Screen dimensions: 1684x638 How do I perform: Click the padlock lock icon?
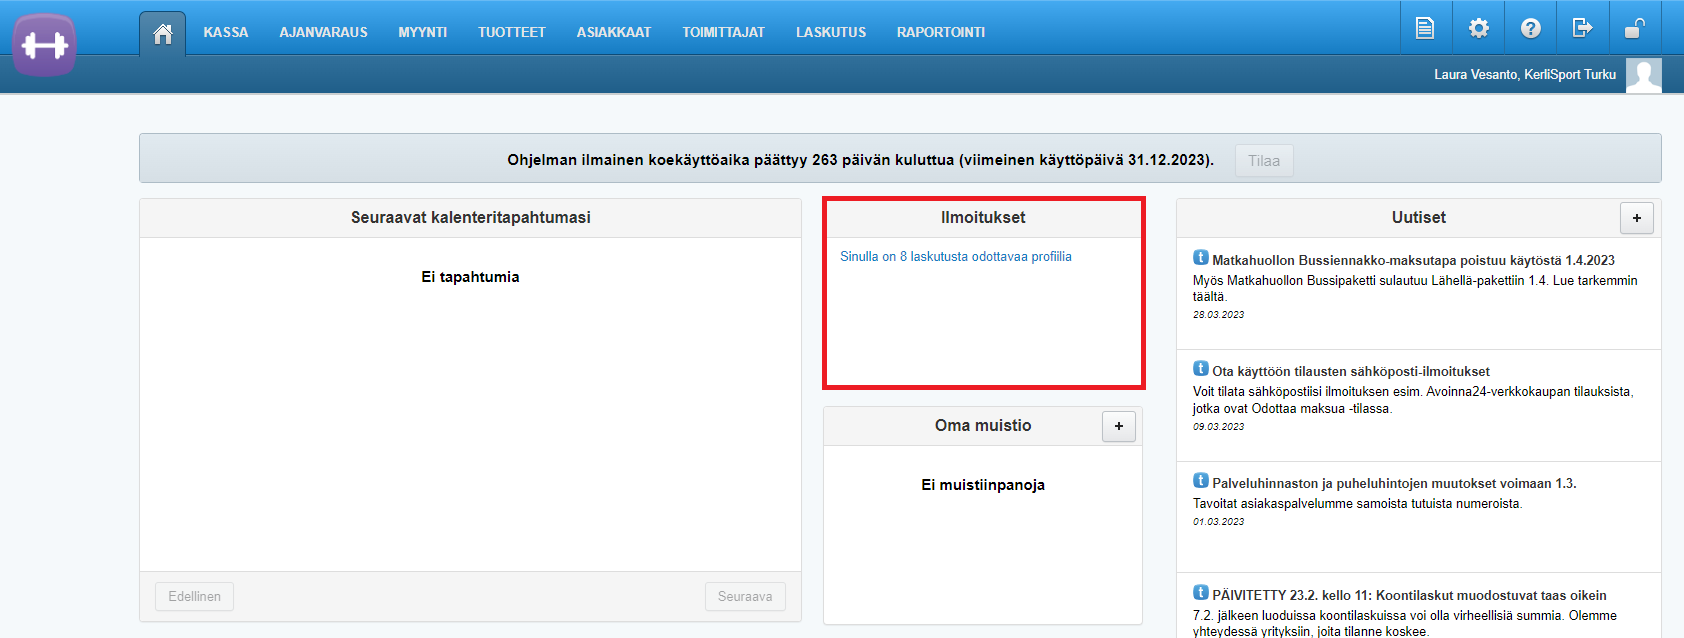1634,28
